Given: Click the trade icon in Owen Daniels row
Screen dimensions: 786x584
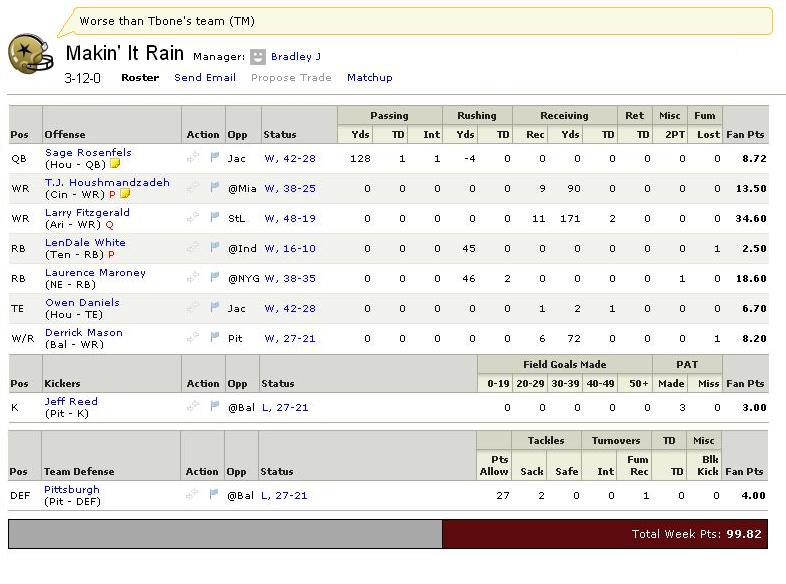Looking at the screenshot, I should (192, 308).
